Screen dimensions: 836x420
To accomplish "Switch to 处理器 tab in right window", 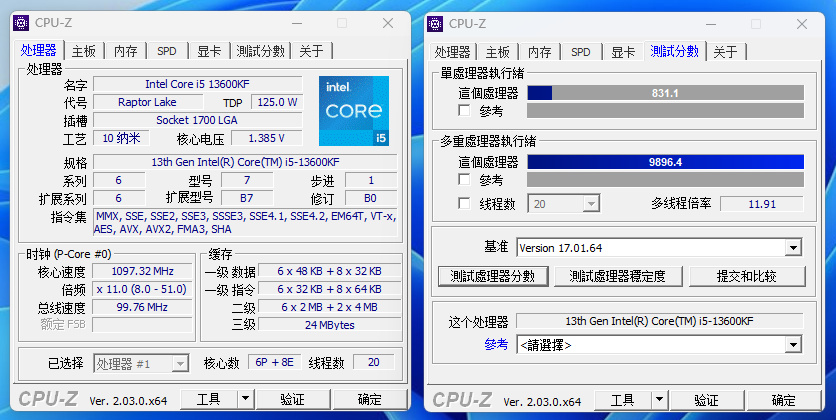I will (x=452, y=52).
